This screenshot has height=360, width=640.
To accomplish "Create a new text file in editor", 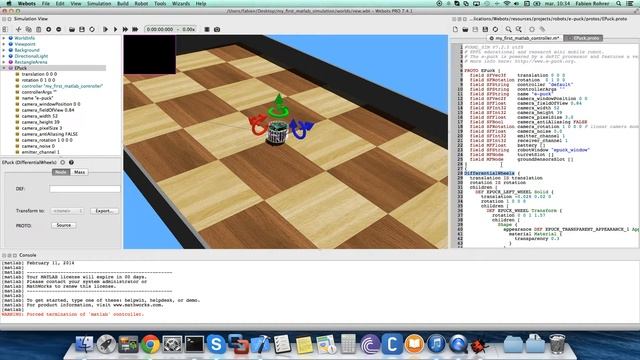I will click(x=456, y=29).
